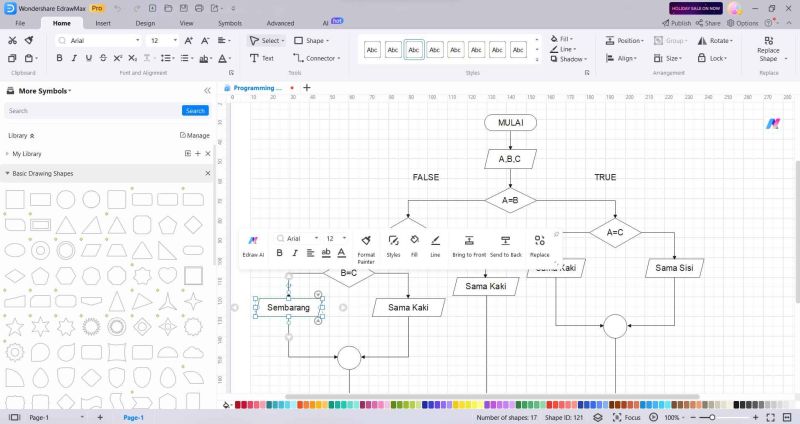Select the Text tool
Screen dimensions: 800x424
click(x=262, y=58)
